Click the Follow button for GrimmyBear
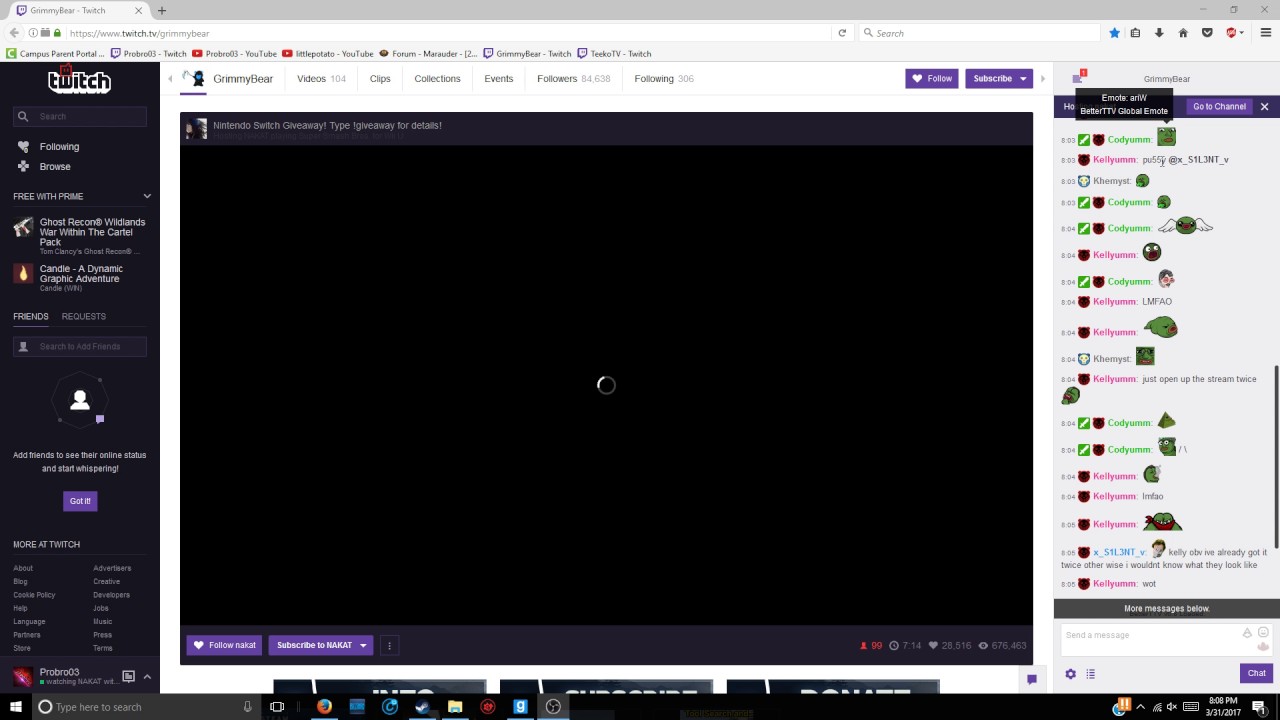The height and width of the screenshot is (720, 1280). click(x=932, y=78)
